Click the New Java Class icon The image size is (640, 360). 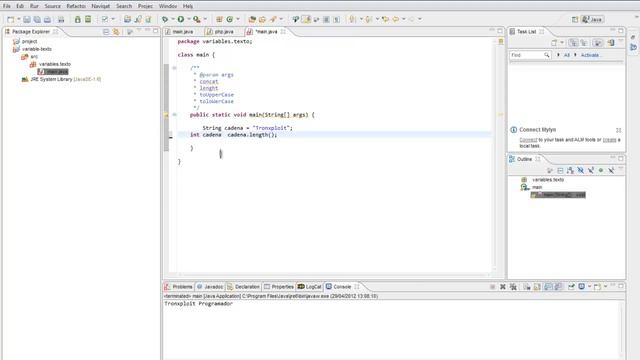(x=230, y=19)
